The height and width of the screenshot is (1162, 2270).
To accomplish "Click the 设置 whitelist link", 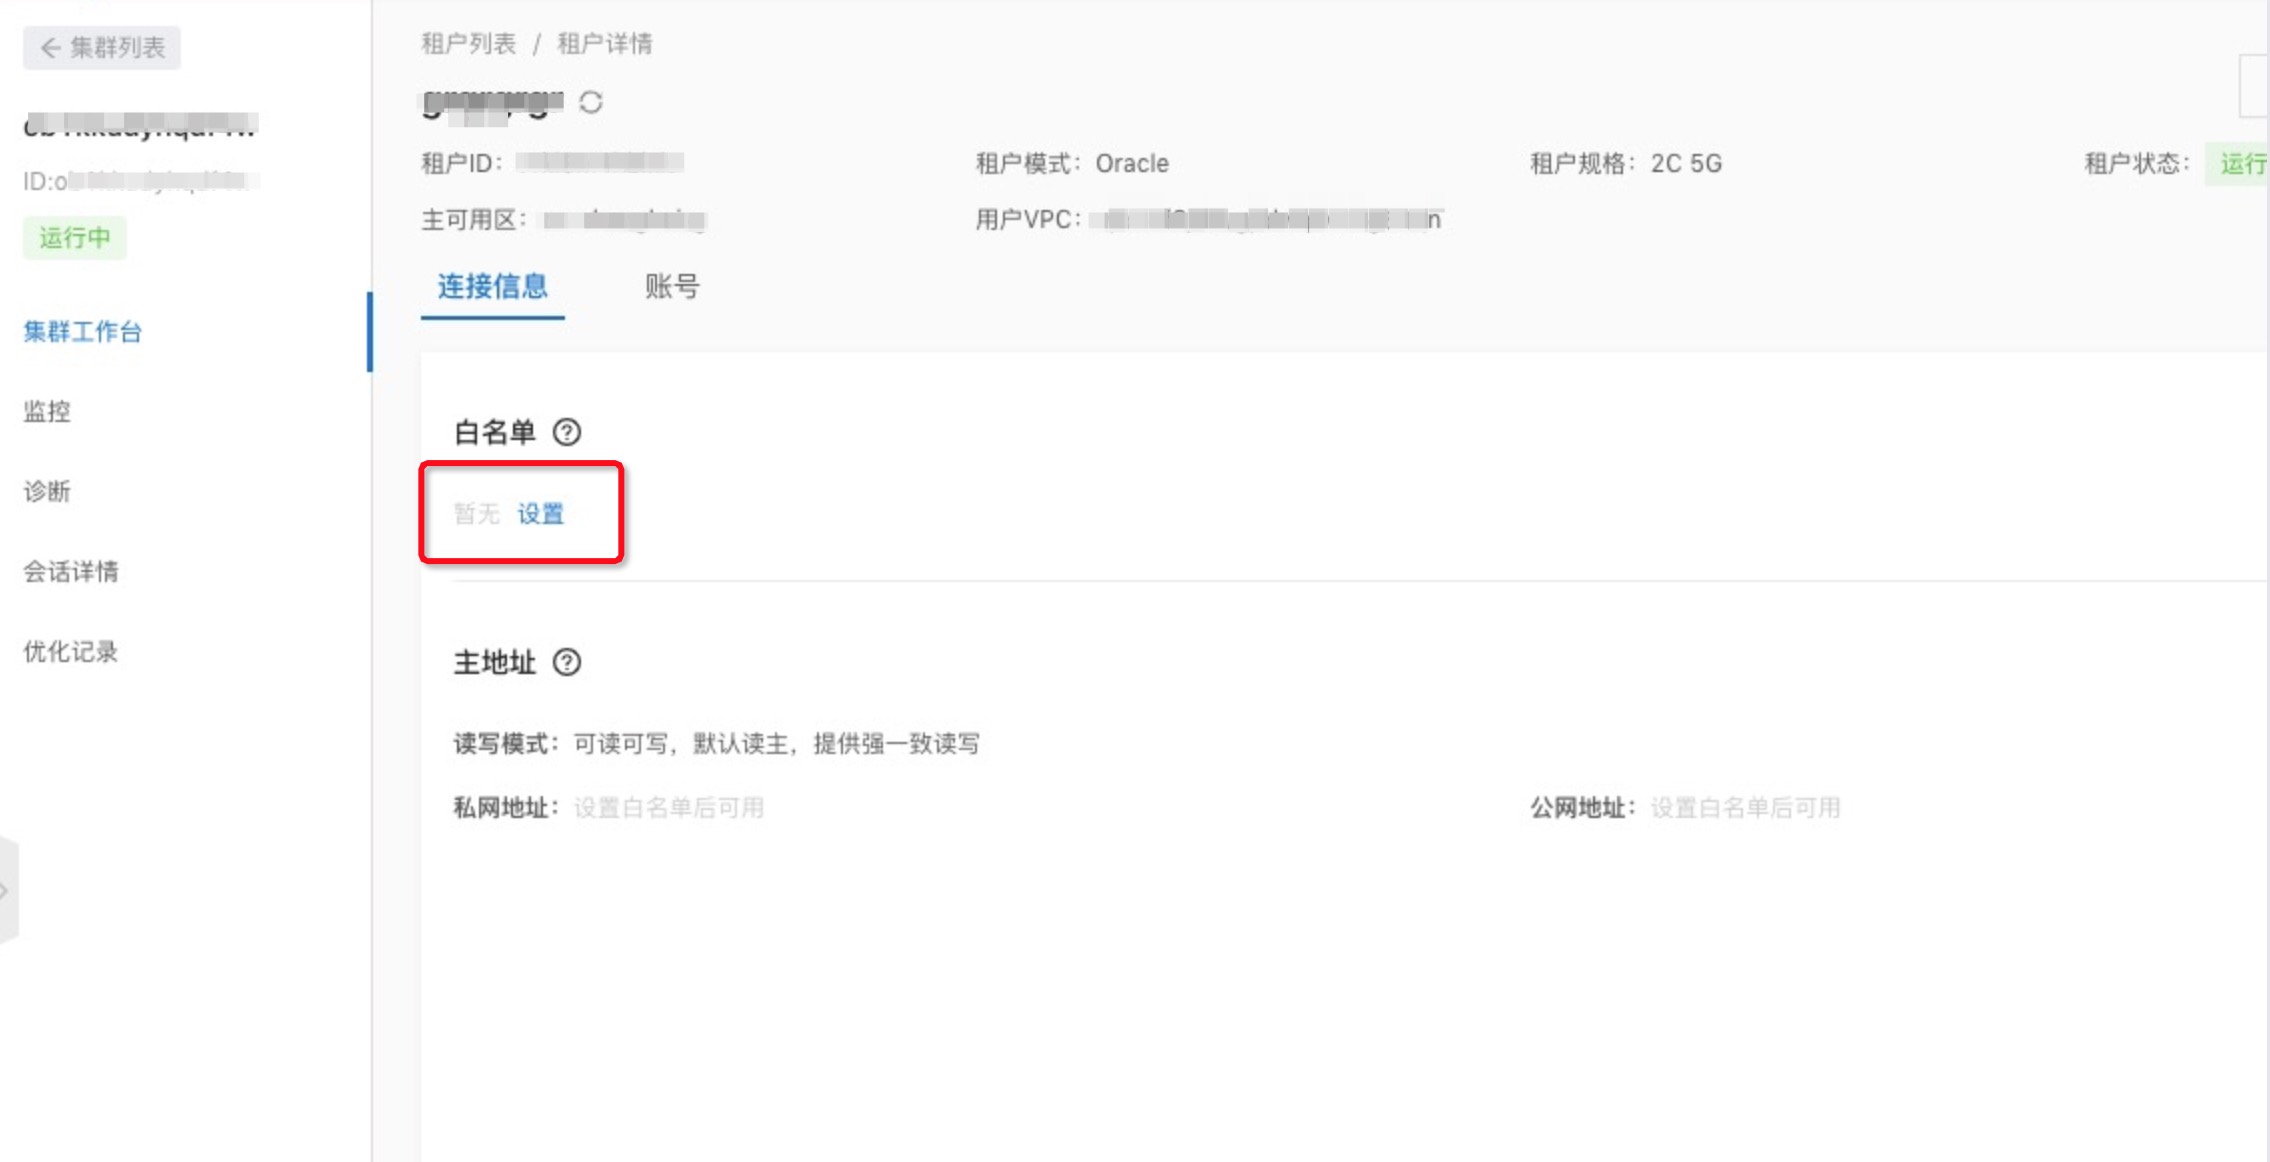I will [x=541, y=513].
